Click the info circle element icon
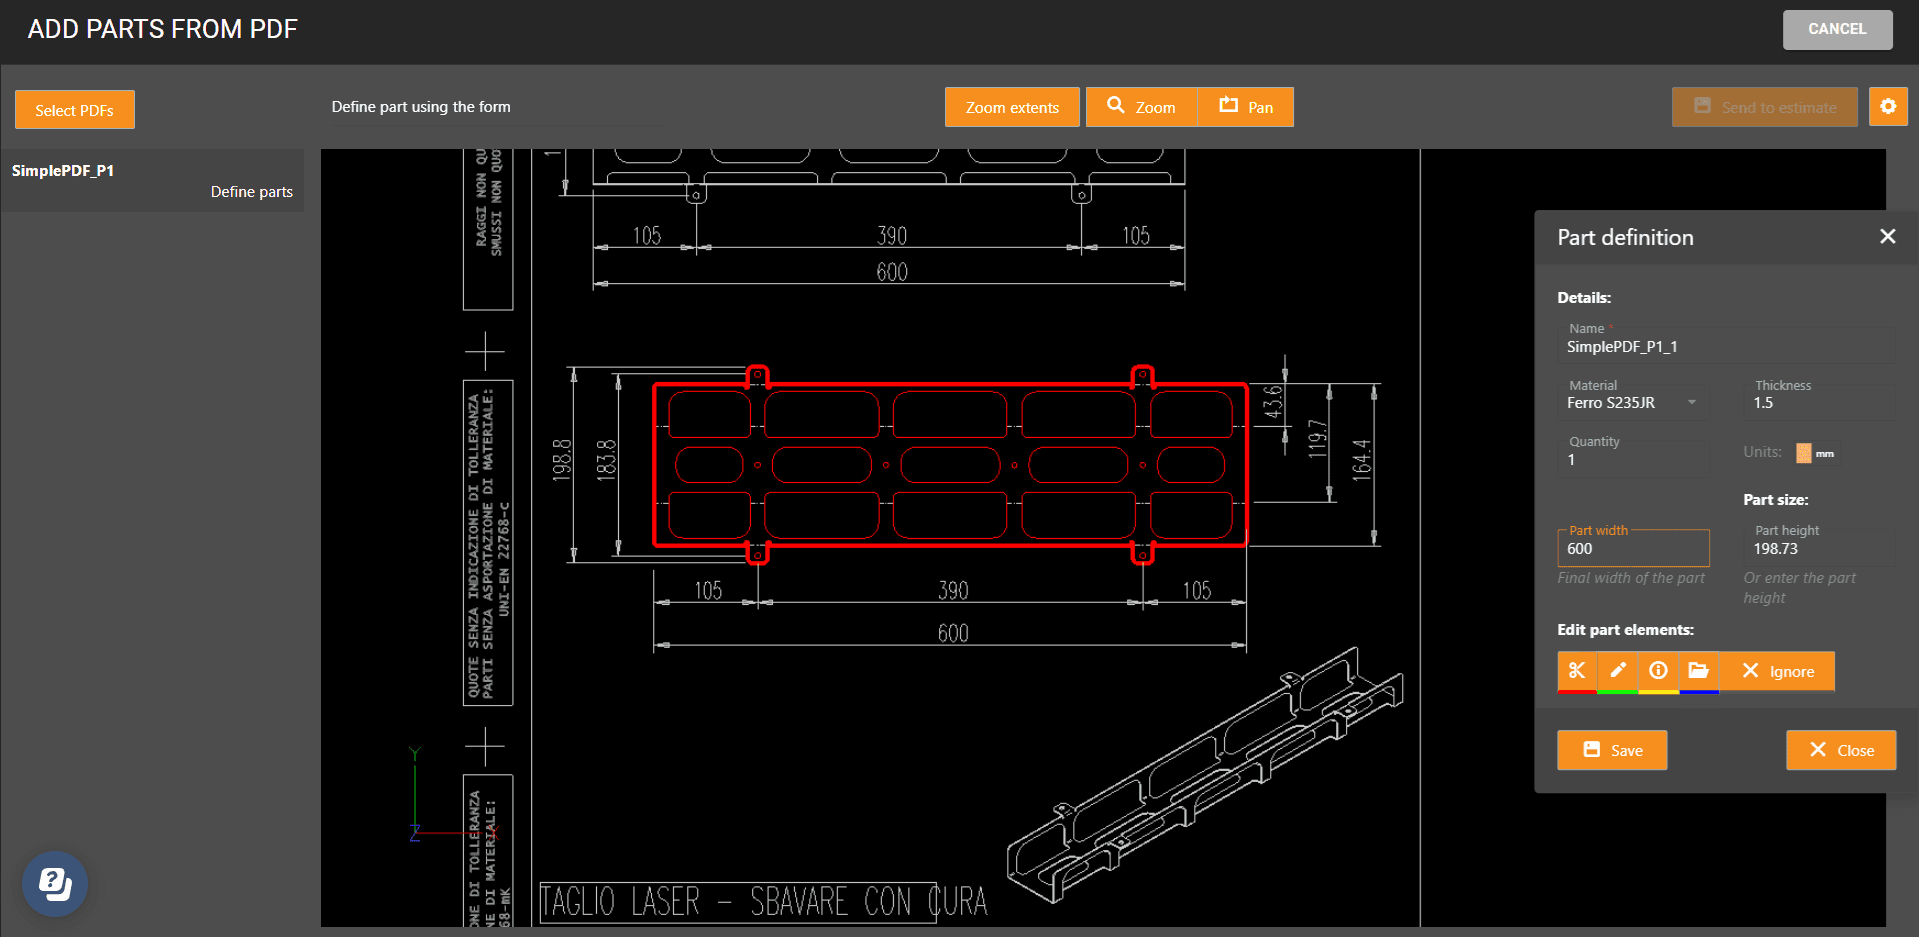Image resolution: width=1919 pixels, height=937 pixels. [1658, 671]
